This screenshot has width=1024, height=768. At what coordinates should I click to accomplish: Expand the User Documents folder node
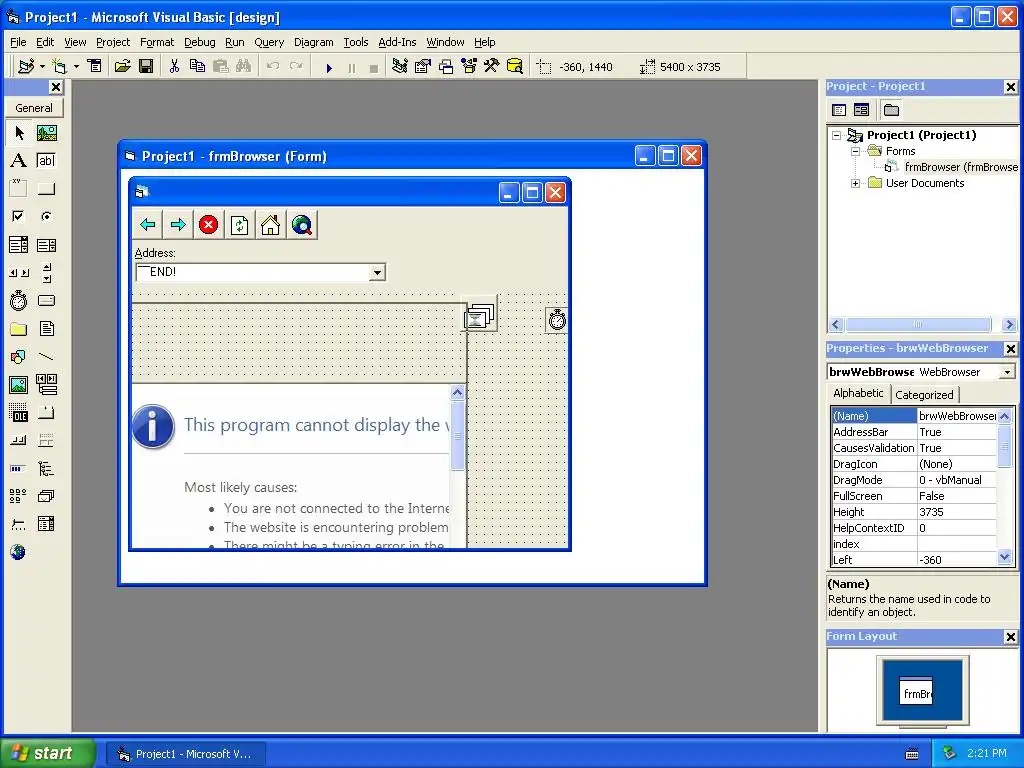coord(856,184)
